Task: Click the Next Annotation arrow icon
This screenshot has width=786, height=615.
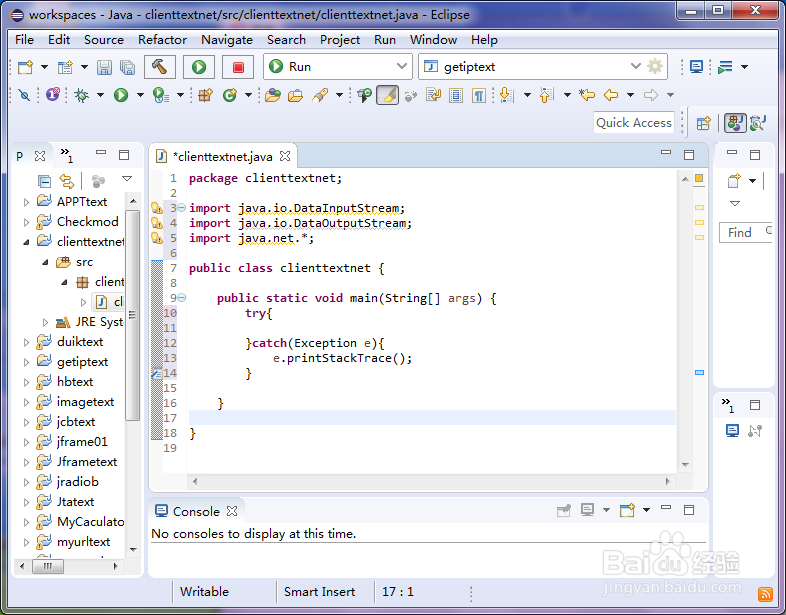Action: click(507, 95)
